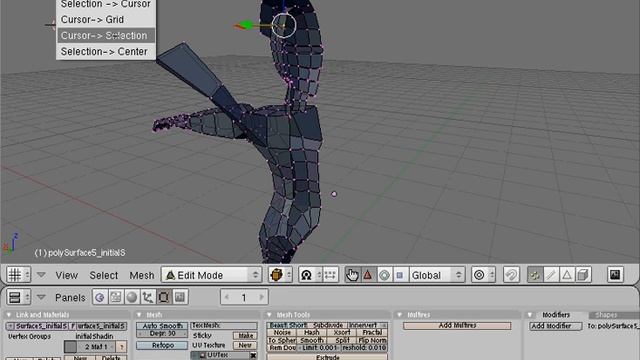Open the Shading context sphere icon
The image size is (640, 360).
[x=132, y=297]
